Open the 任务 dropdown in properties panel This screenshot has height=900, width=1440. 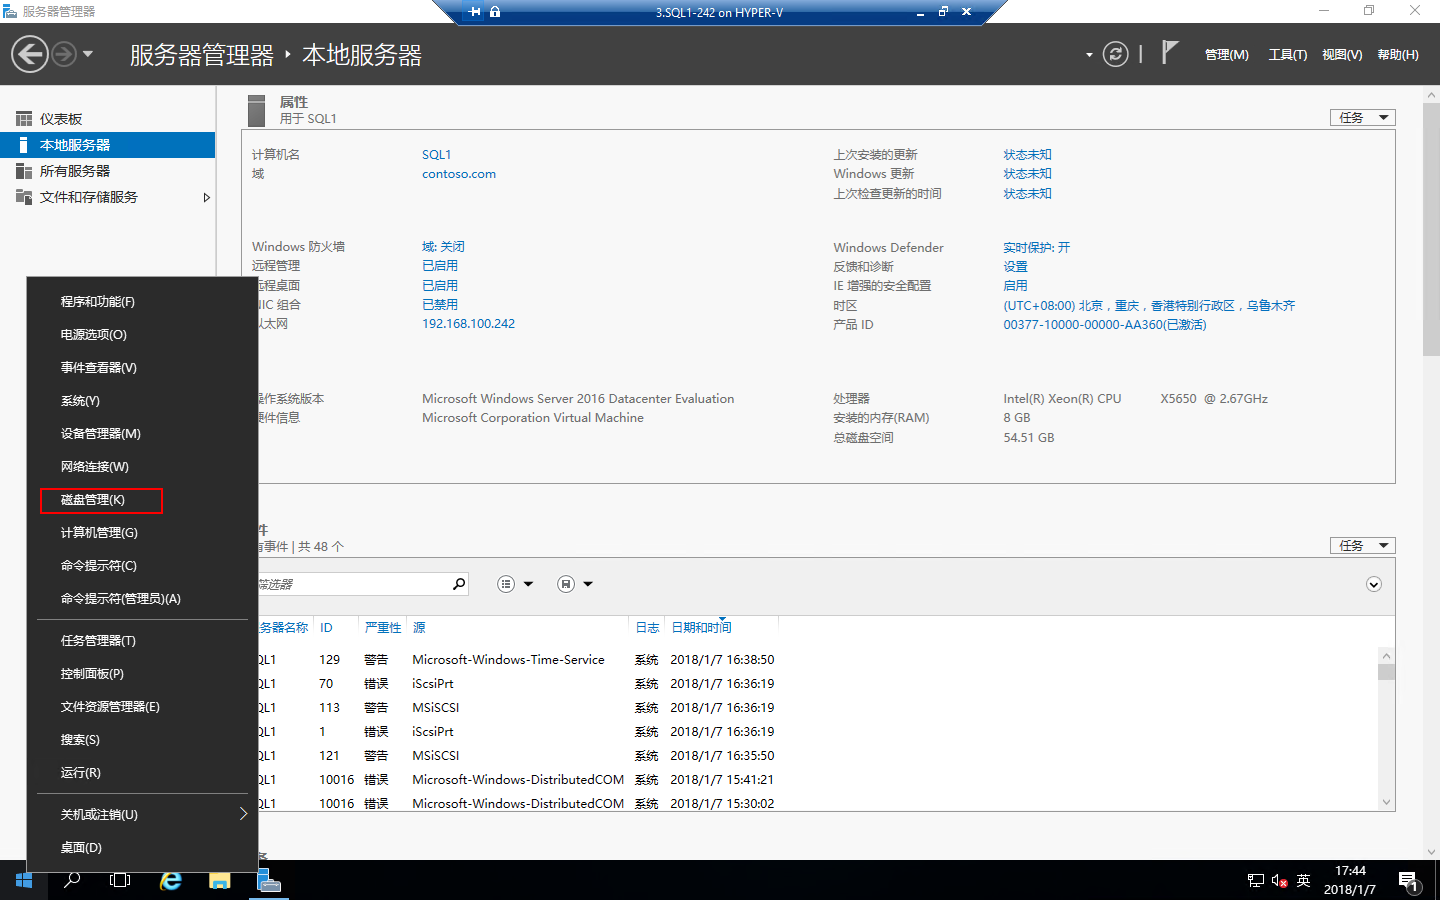pyautogui.click(x=1362, y=118)
